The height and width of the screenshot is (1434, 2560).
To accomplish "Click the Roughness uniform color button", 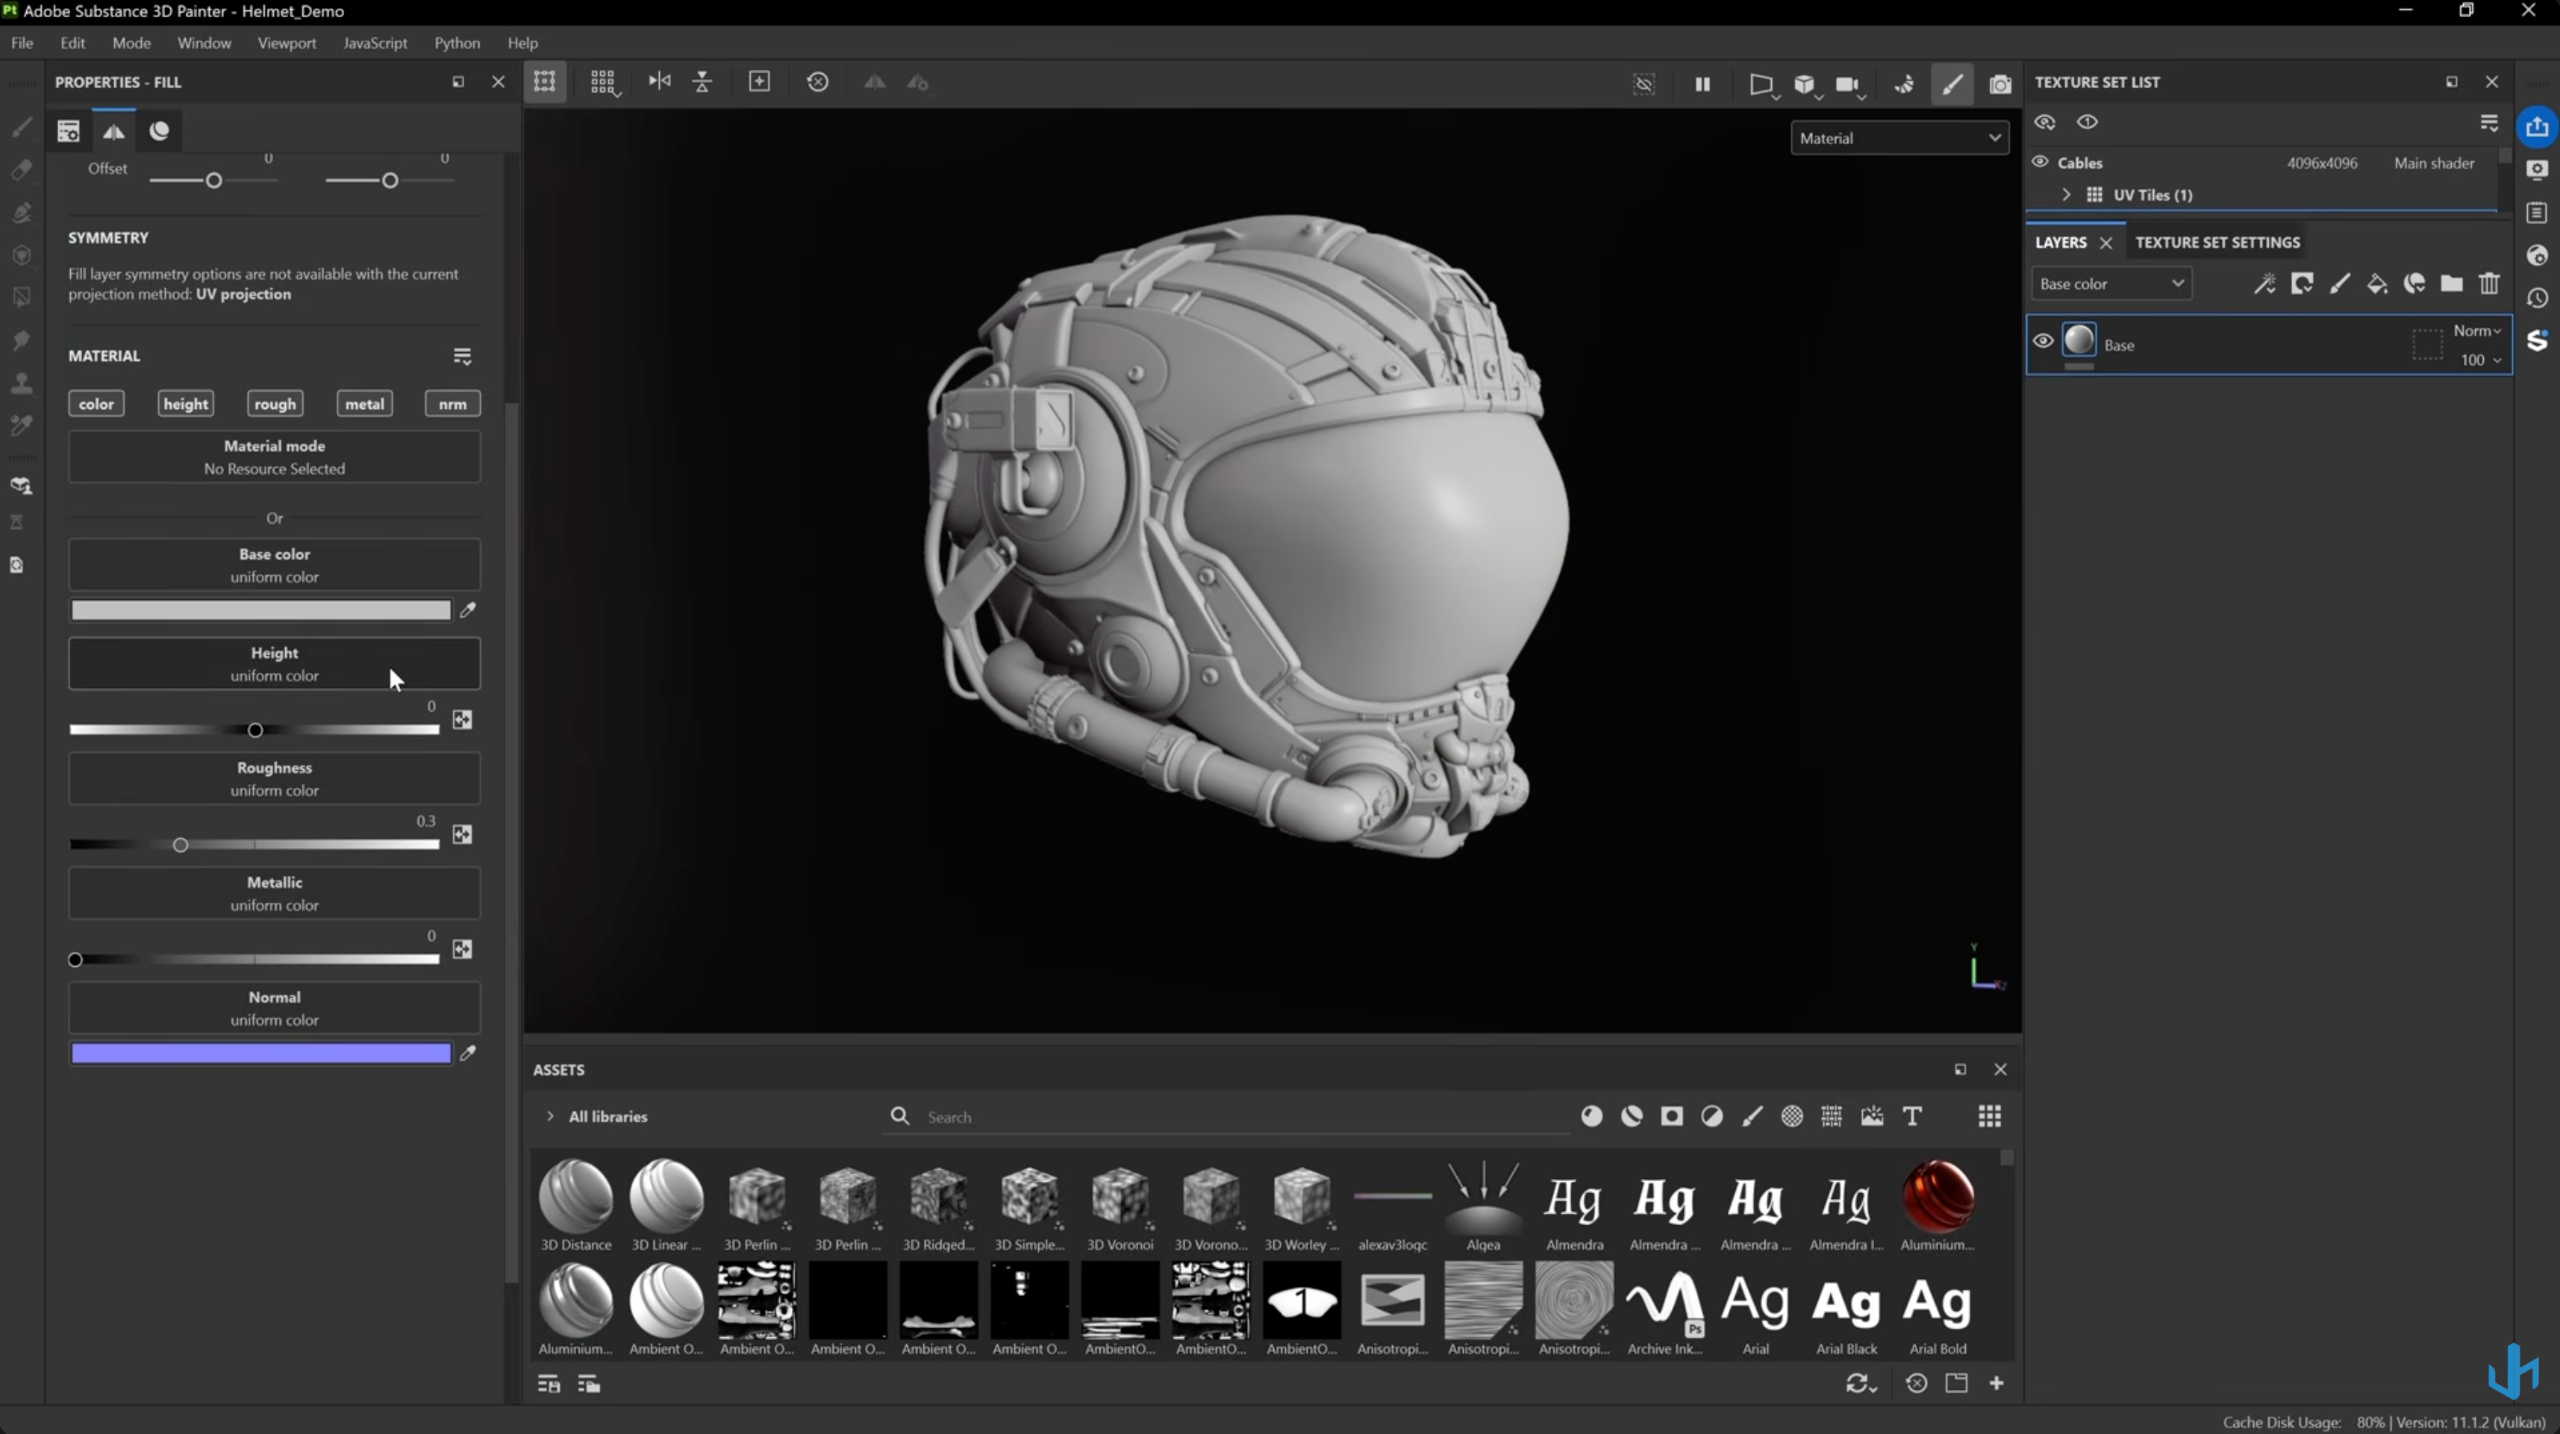I will tap(274, 779).
